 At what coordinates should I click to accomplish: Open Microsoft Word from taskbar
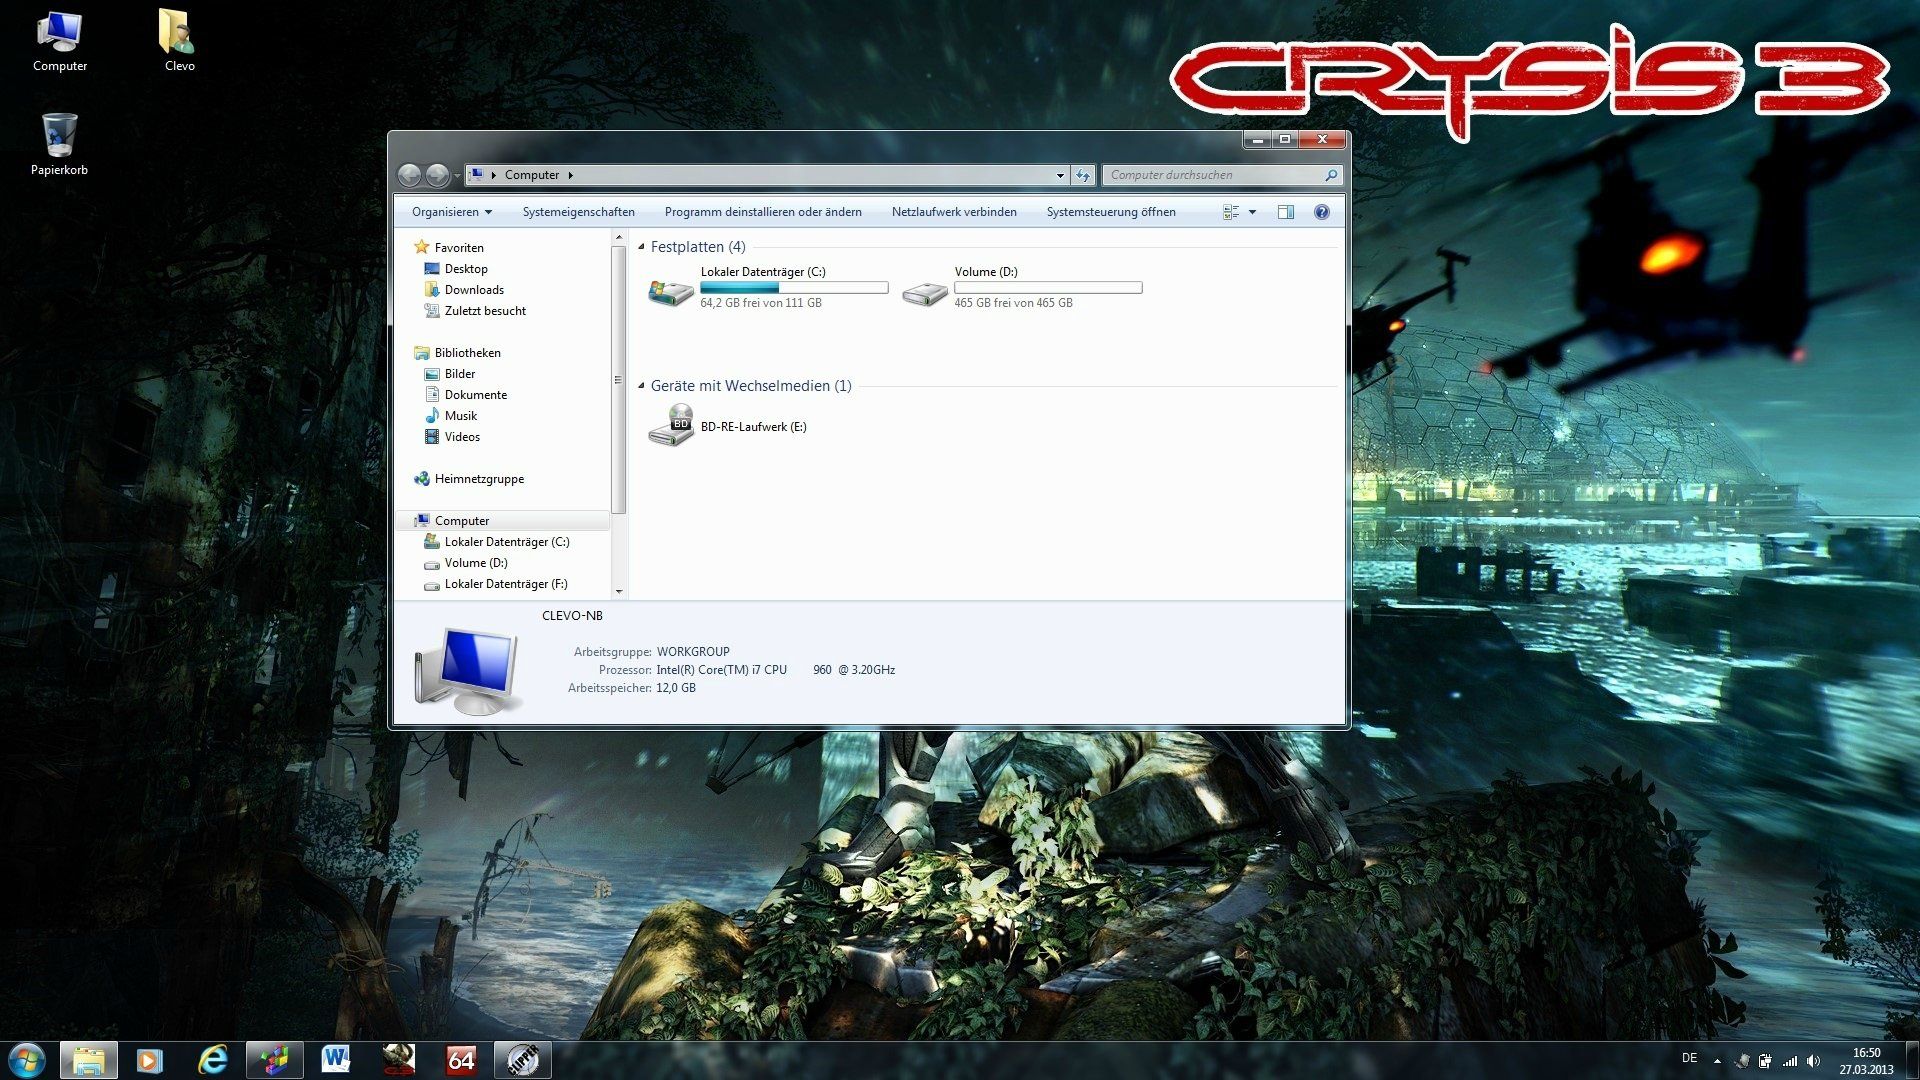[x=336, y=1060]
